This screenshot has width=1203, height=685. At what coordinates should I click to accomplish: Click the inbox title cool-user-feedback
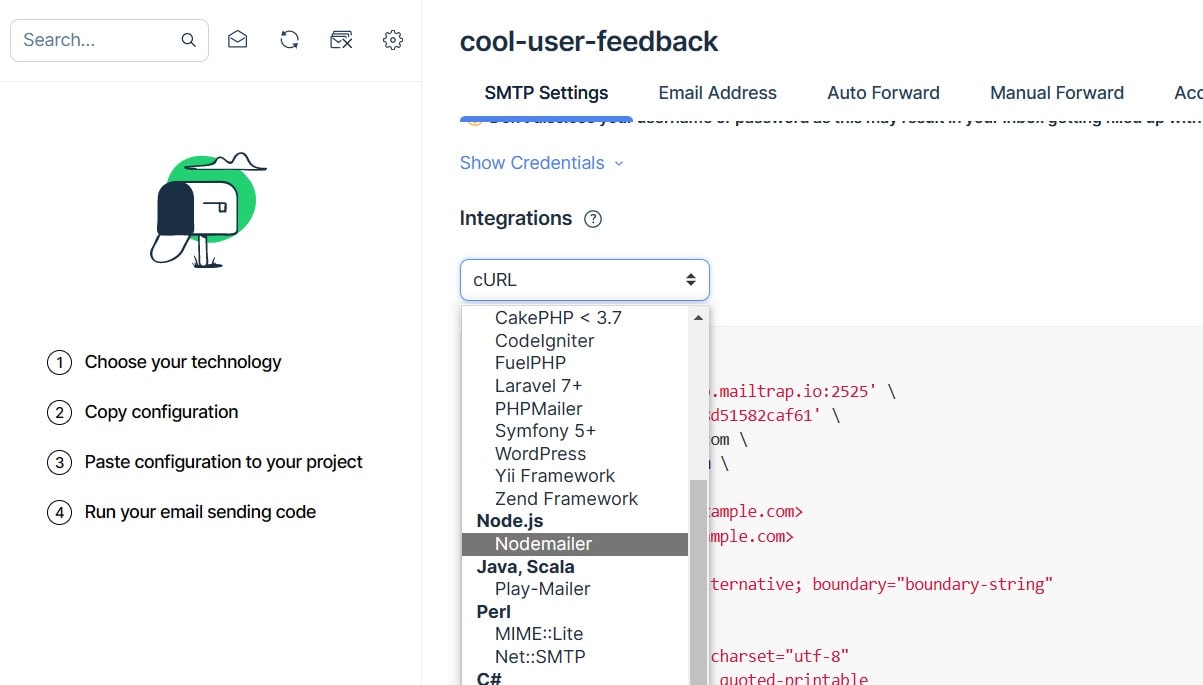(589, 42)
